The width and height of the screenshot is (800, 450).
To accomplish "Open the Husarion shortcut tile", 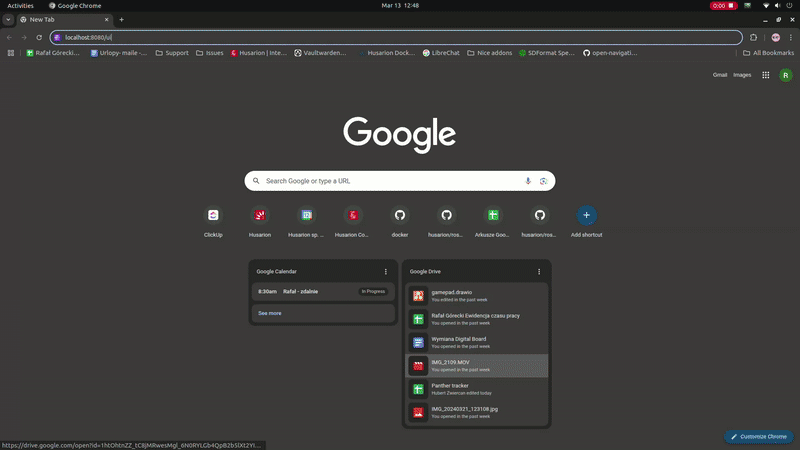I will 260,215.
